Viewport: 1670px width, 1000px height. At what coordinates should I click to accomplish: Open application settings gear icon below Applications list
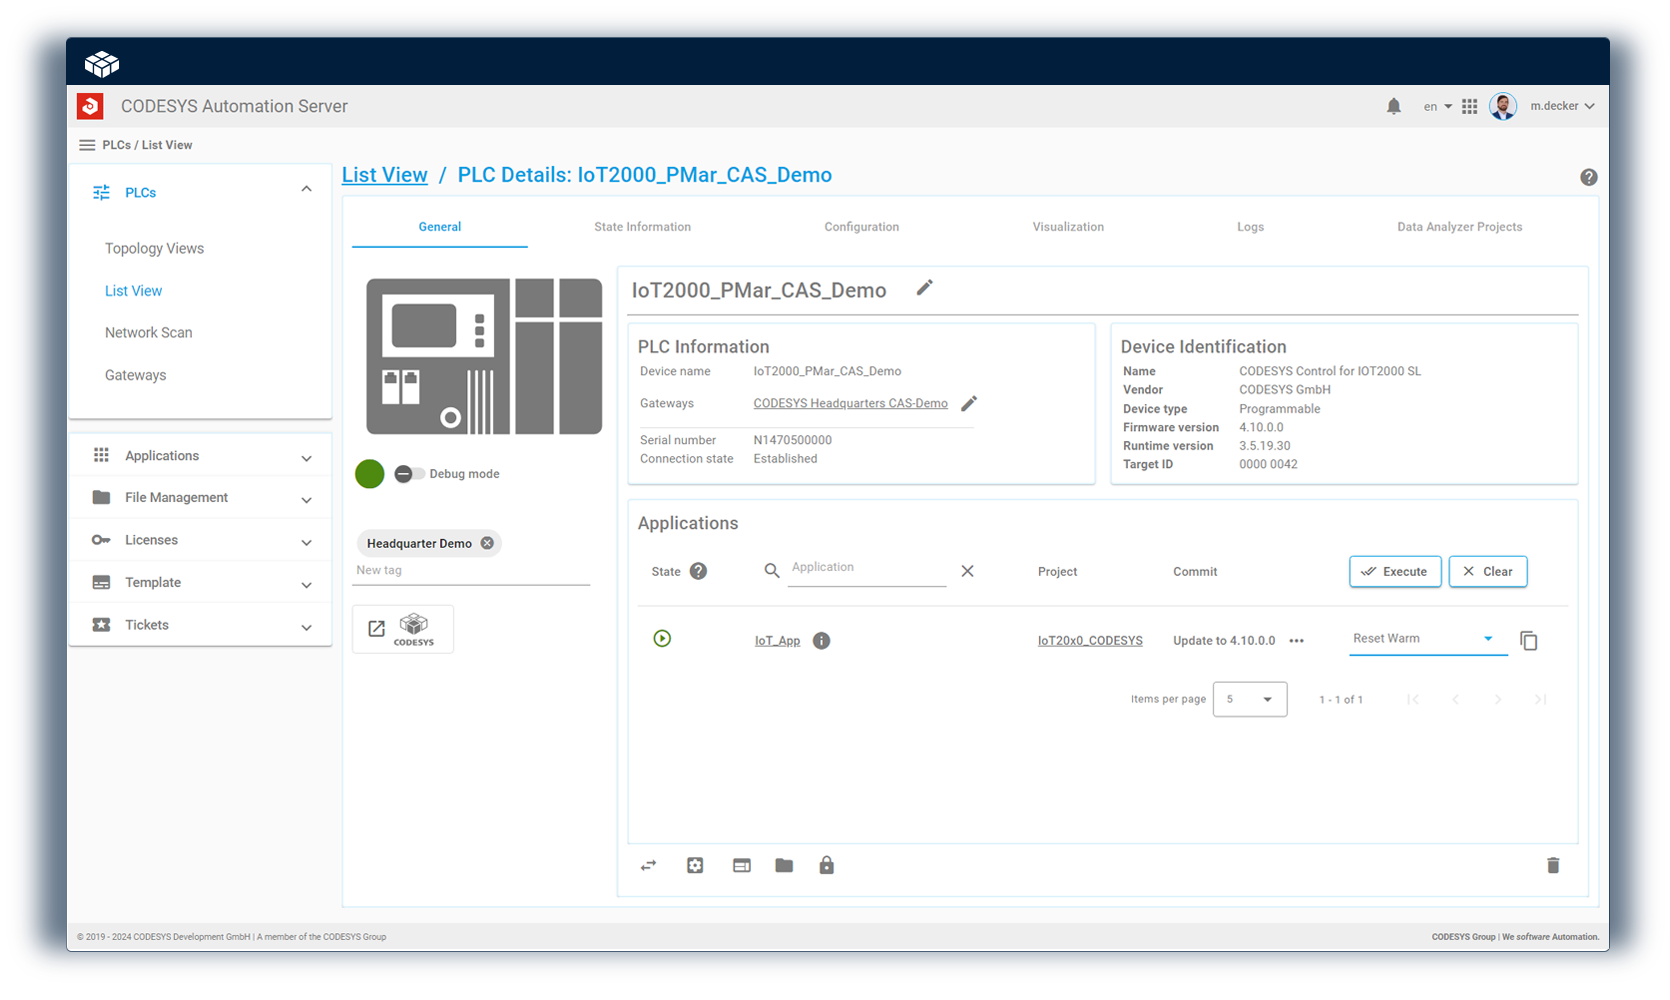click(x=695, y=865)
